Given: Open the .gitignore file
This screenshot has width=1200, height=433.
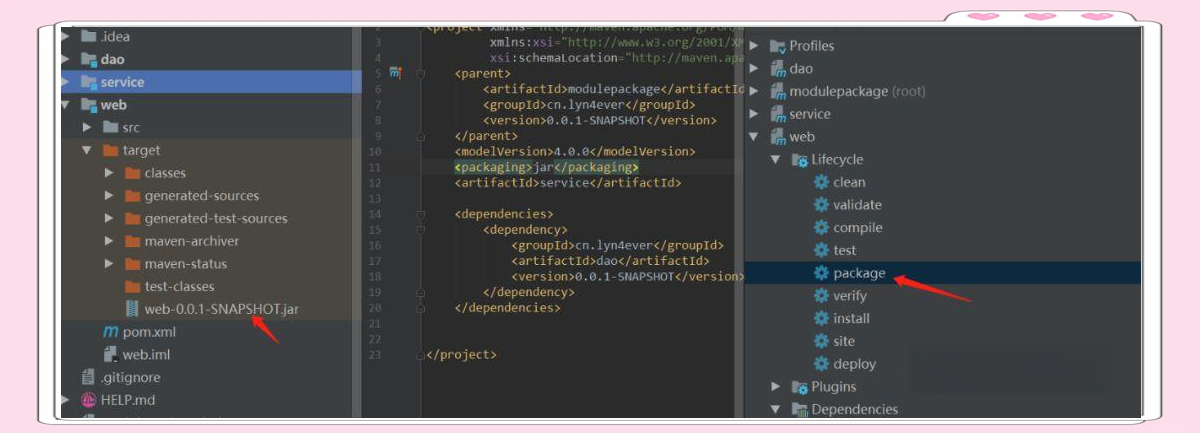Looking at the screenshot, I should 129,378.
